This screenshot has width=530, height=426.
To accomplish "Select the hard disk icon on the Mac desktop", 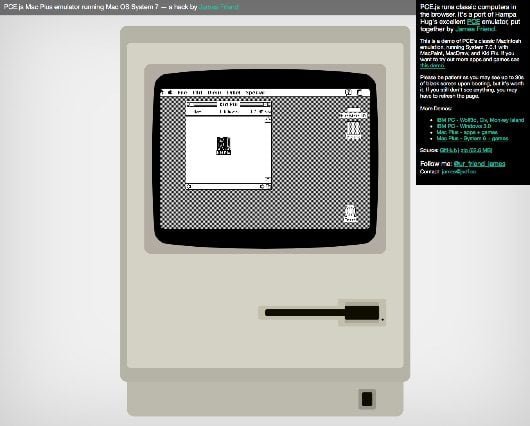I will click(x=353, y=113).
